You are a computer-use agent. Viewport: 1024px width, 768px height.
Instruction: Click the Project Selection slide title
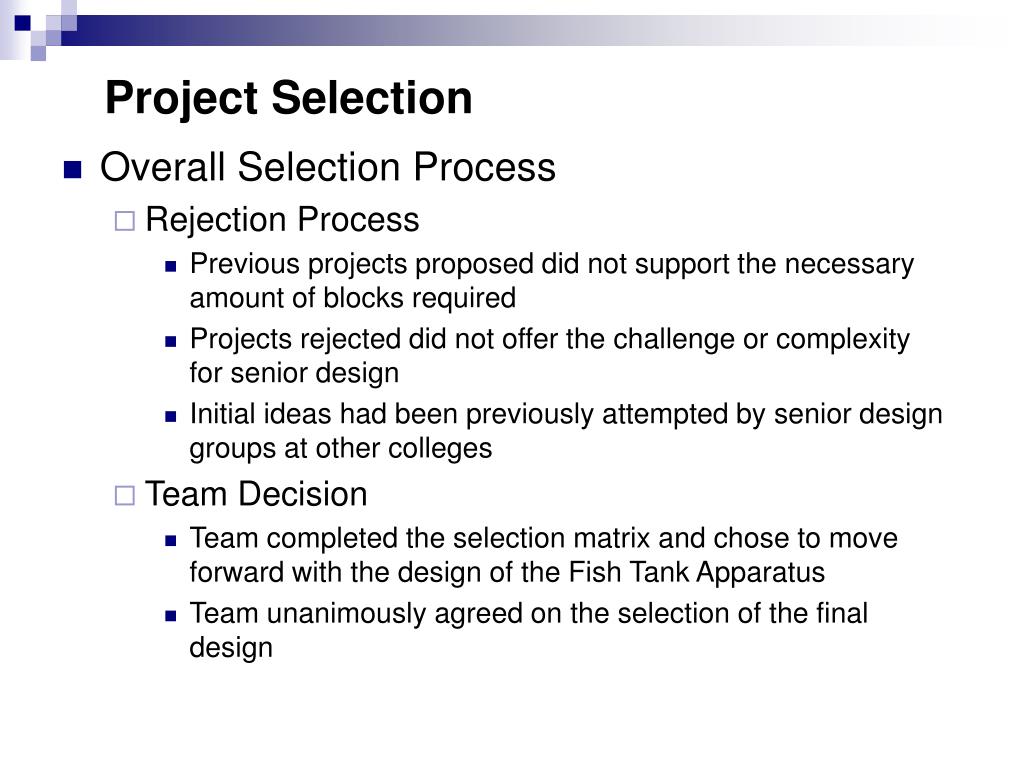coord(289,99)
